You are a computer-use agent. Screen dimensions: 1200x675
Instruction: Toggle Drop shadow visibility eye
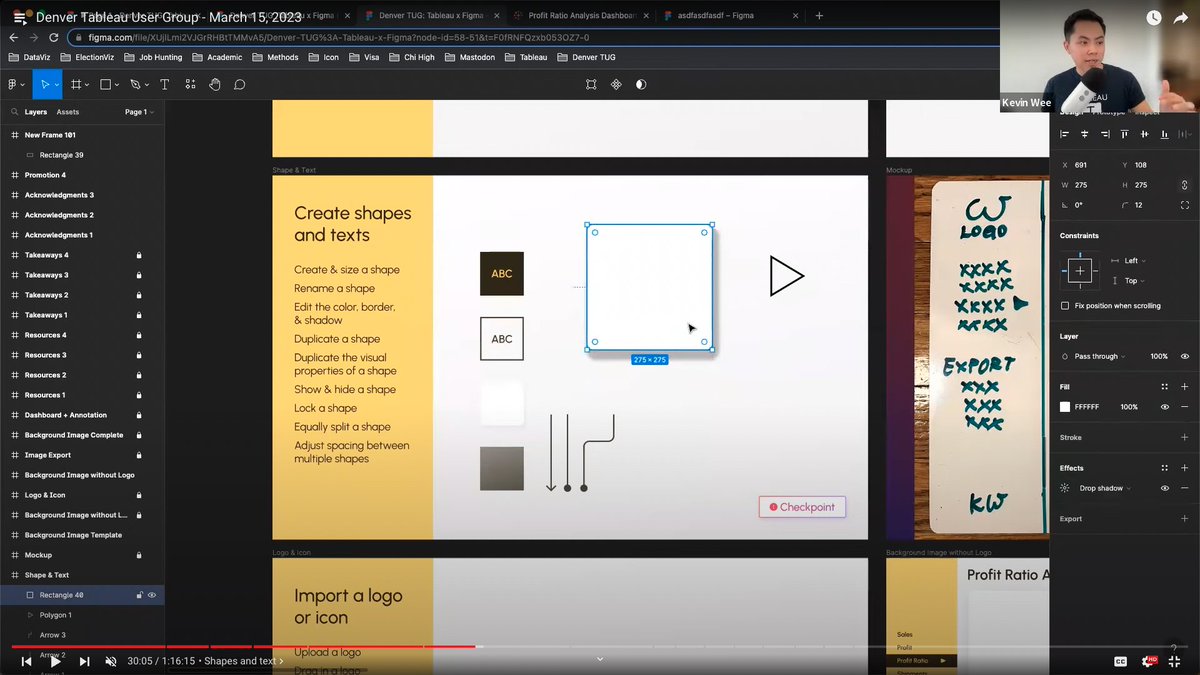tap(1165, 488)
